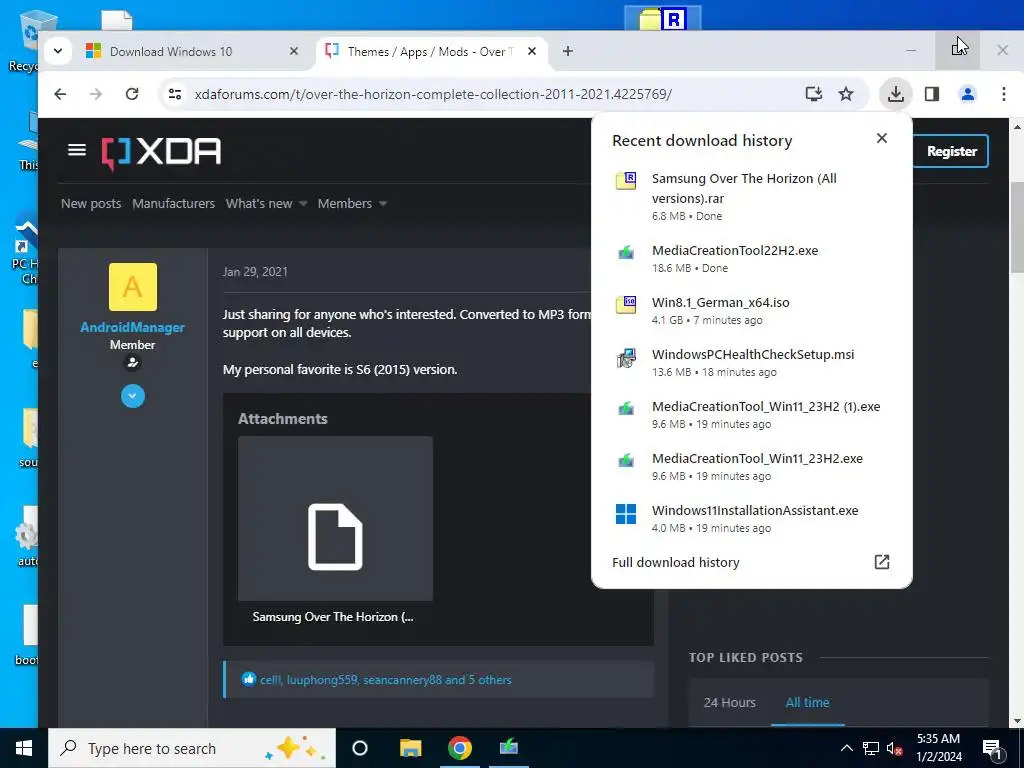
Task: Select MediaCreationTool_Win11_23H2.exe entry
Action: tap(751, 466)
